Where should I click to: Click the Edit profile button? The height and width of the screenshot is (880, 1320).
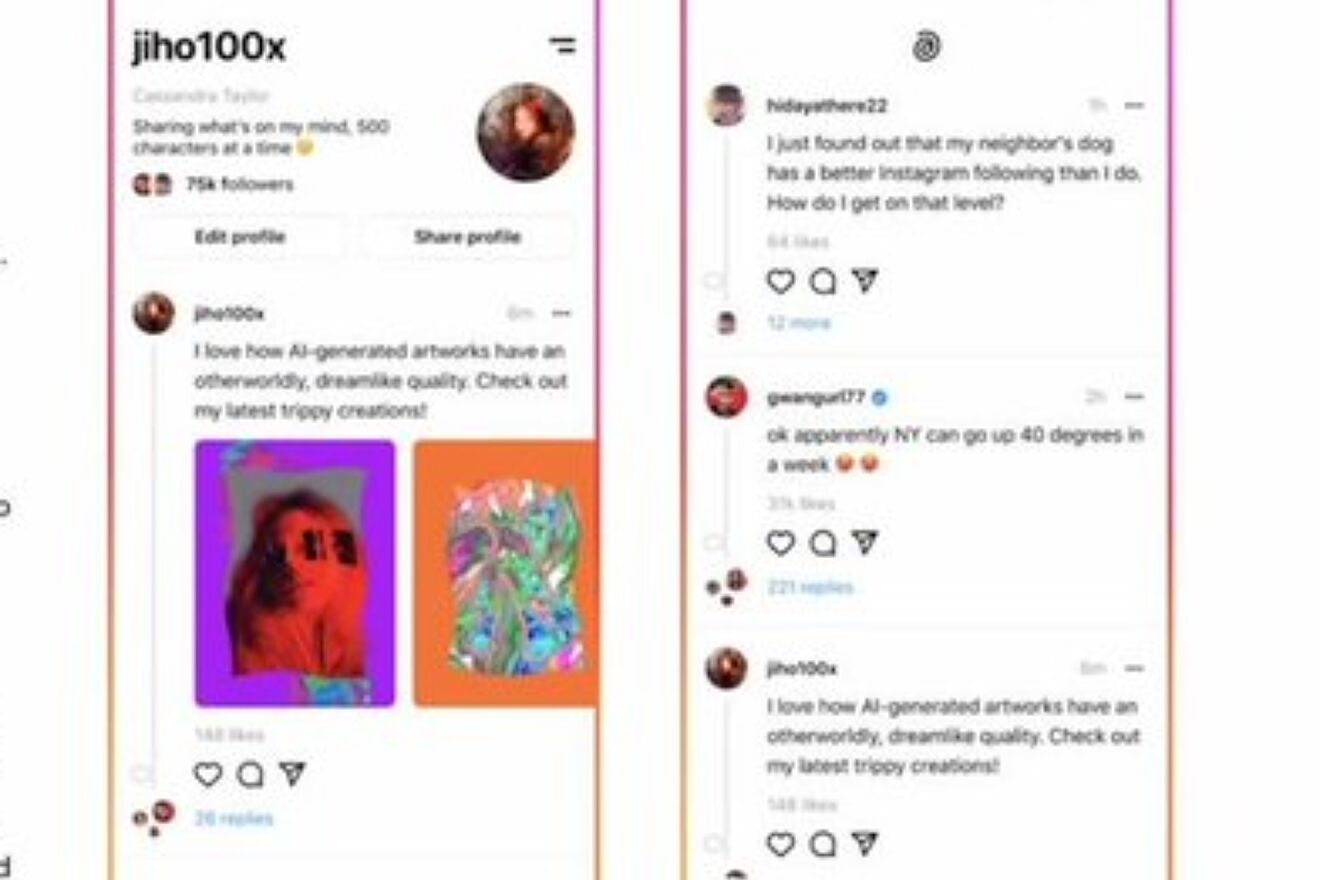pos(240,237)
